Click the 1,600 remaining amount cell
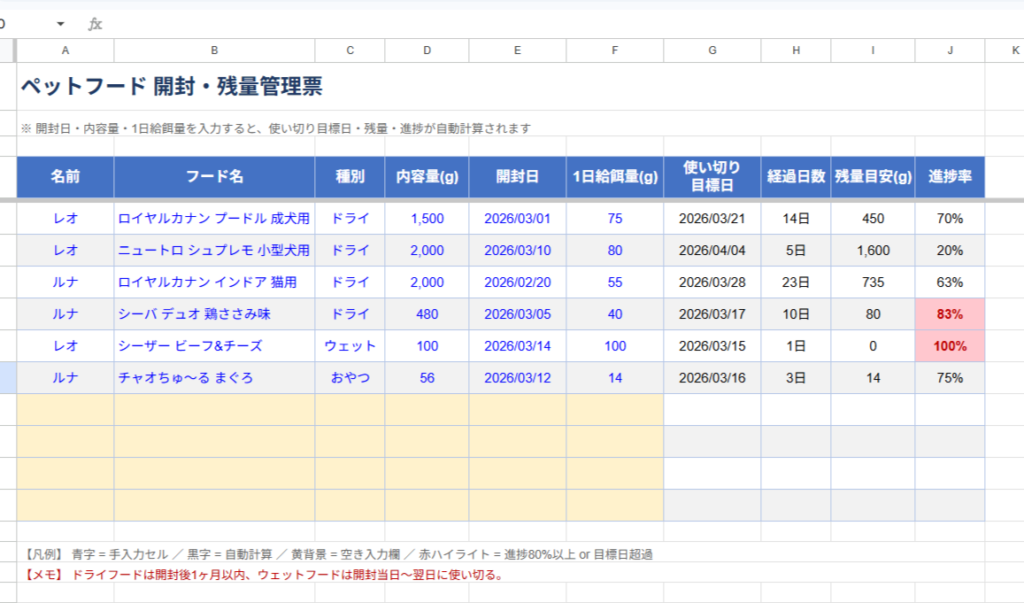 pyautogui.click(x=872, y=250)
